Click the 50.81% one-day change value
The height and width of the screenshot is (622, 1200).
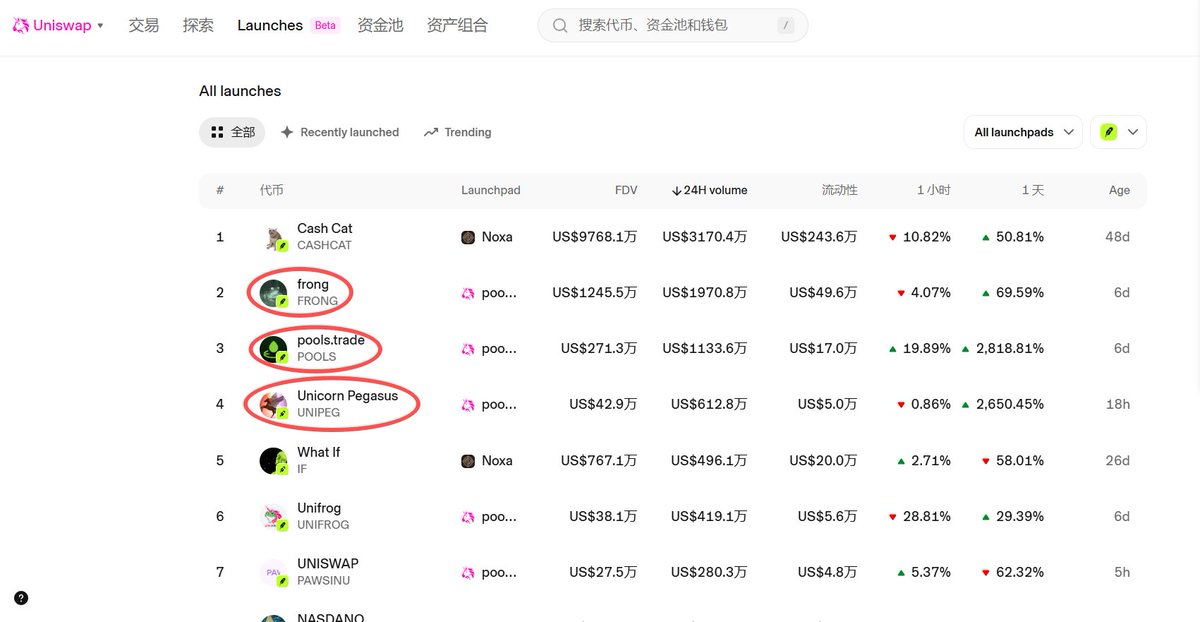tap(1020, 237)
